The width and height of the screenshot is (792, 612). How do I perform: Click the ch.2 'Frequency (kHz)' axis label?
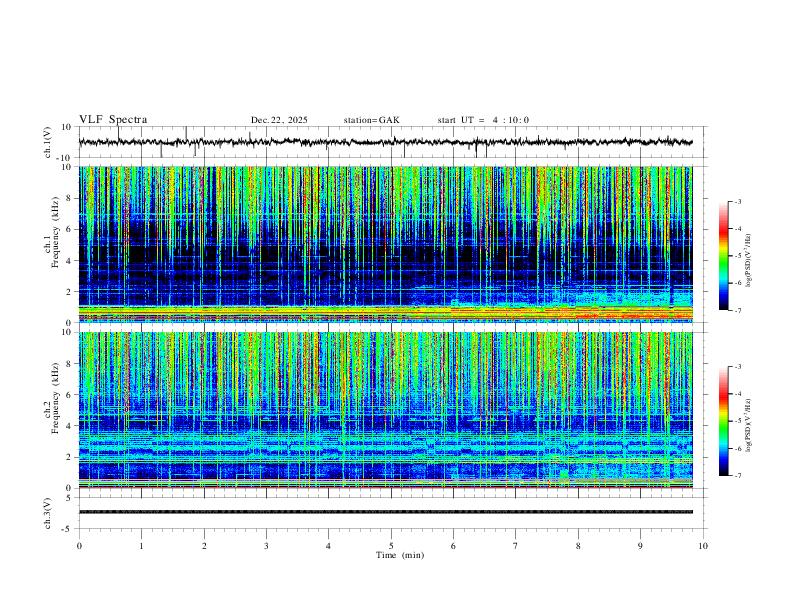(56, 398)
